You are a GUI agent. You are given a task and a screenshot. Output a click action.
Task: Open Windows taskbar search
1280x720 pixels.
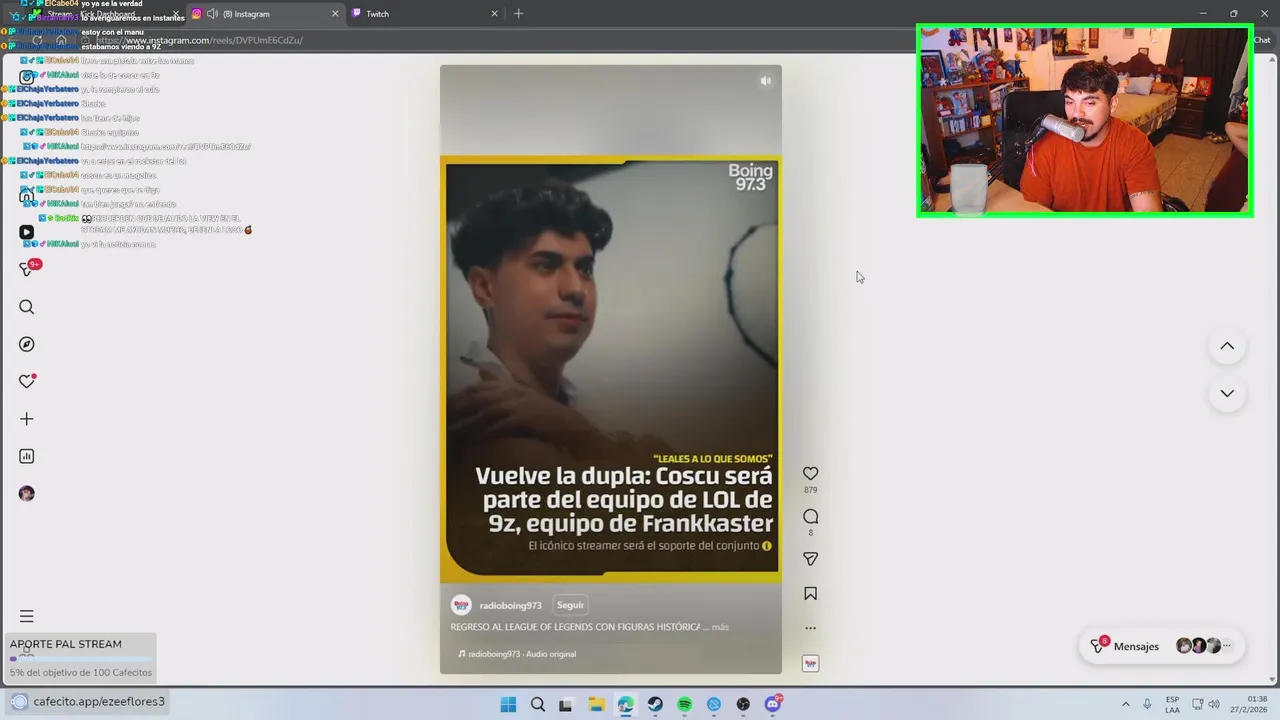click(x=538, y=704)
